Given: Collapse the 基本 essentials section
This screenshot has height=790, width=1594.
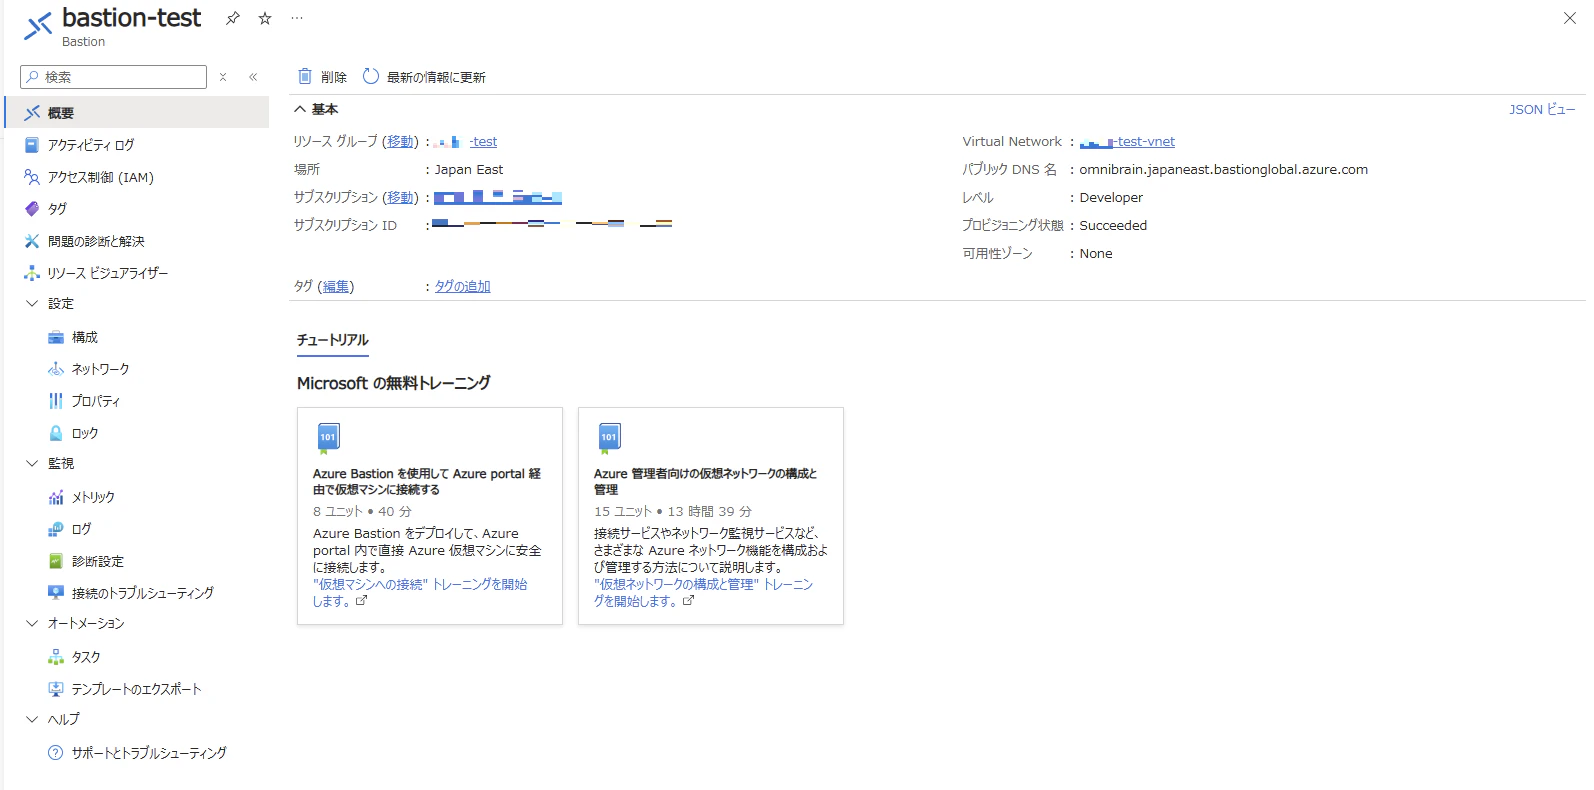Looking at the screenshot, I should click(299, 109).
